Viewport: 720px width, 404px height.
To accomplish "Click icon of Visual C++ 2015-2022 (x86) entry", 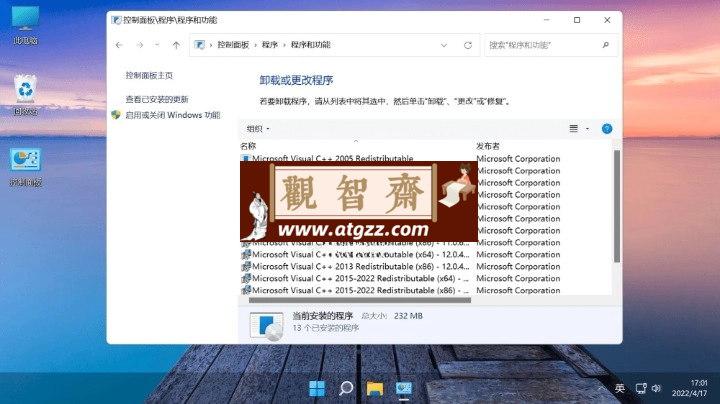I will tap(246, 290).
